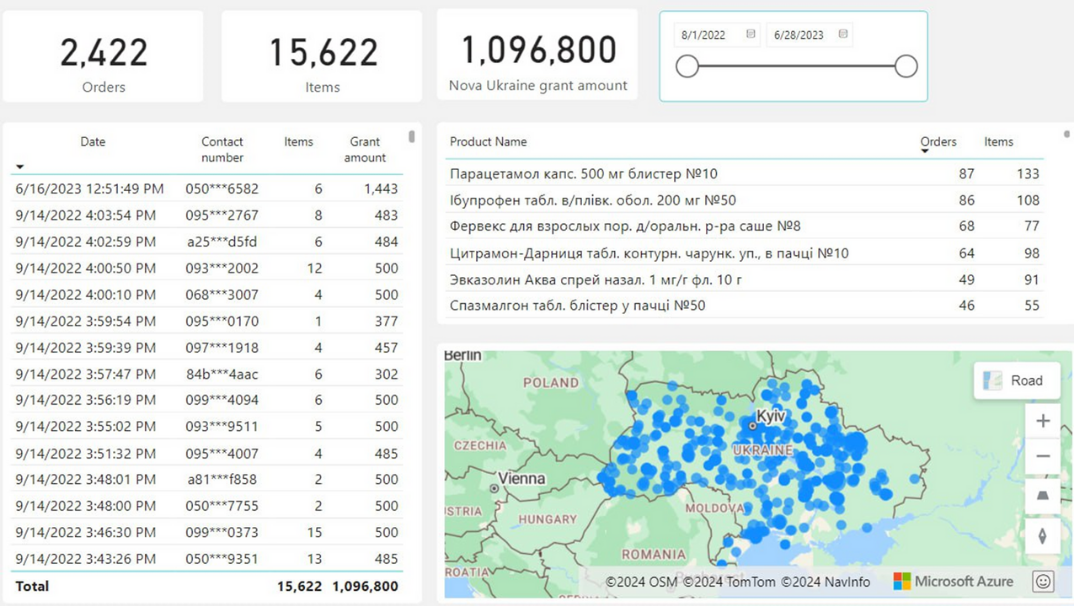Open the start date calendar picker icon
This screenshot has height=608, width=1076.
tap(751, 34)
